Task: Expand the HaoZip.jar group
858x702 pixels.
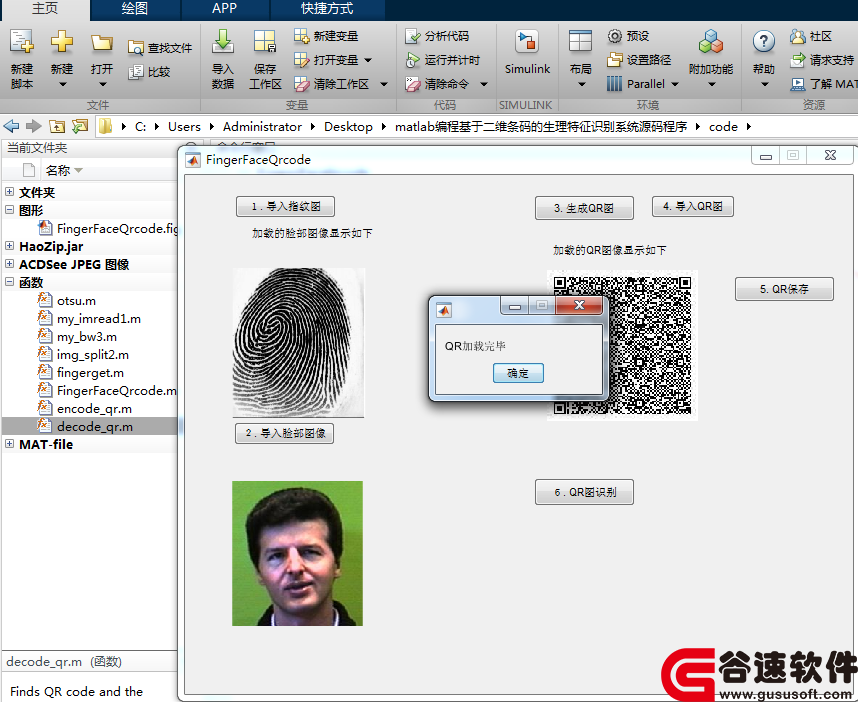Action: 9,246
